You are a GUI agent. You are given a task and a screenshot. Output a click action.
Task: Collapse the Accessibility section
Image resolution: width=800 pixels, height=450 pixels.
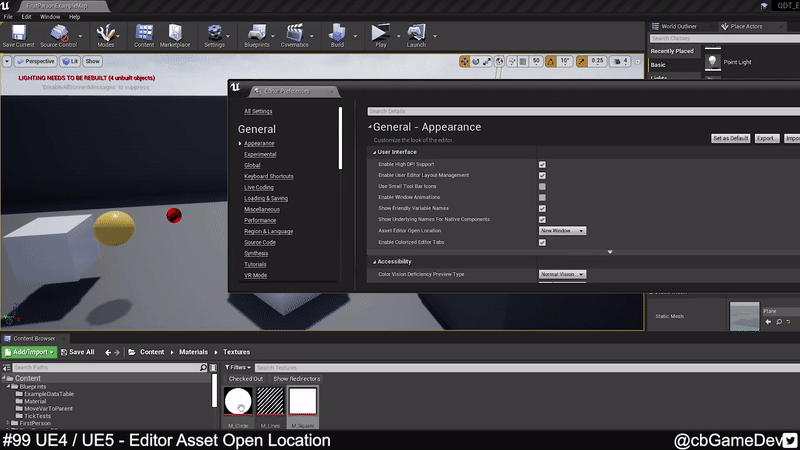pyautogui.click(x=374, y=262)
